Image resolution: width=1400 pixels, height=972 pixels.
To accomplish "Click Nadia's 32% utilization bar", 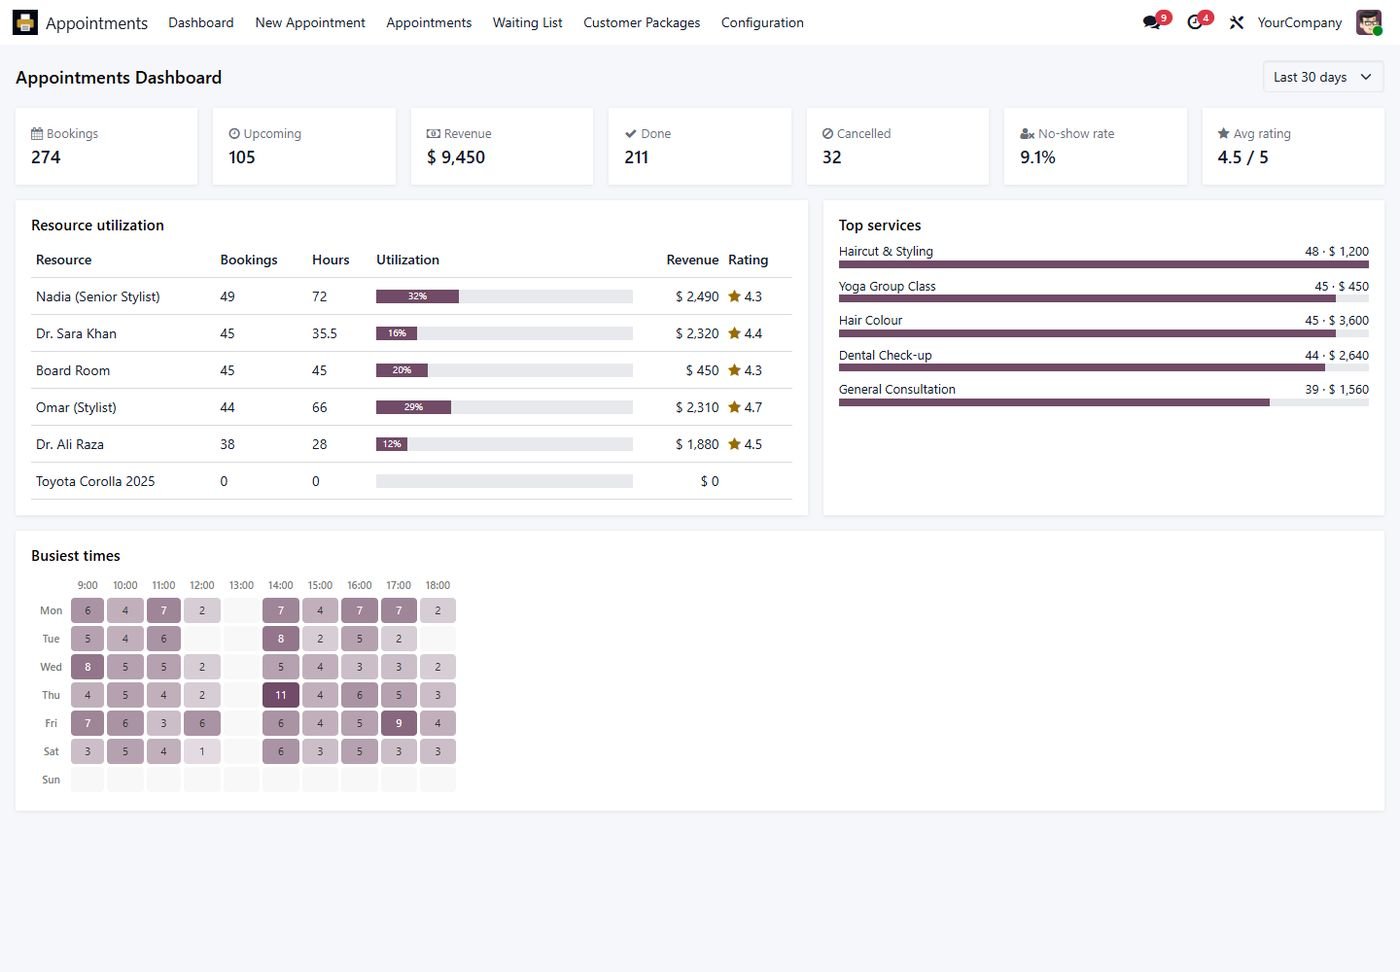I will coord(417,296).
